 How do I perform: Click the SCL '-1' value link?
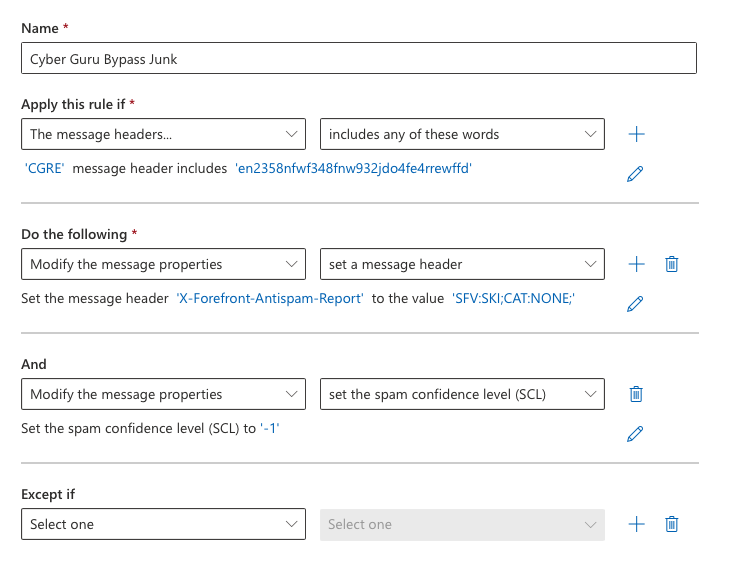click(x=270, y=428)
